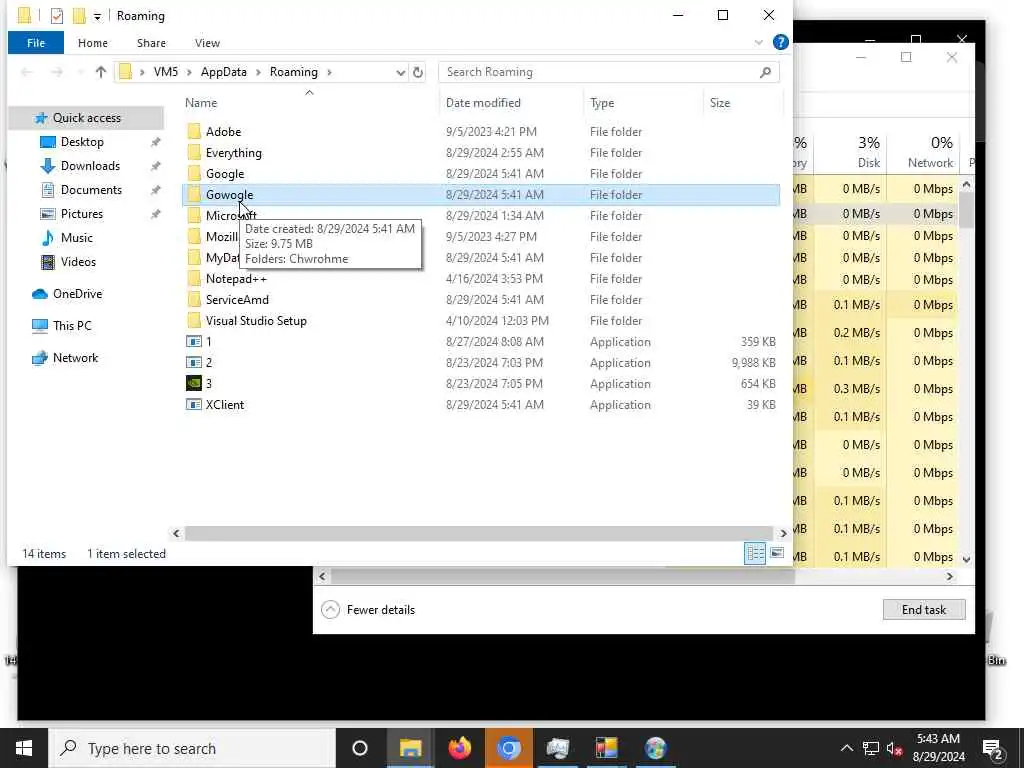Screen dimensions: 1024x768
Task: Collapse Task Manager with Fewer details
Action: [x=368, y=609]
